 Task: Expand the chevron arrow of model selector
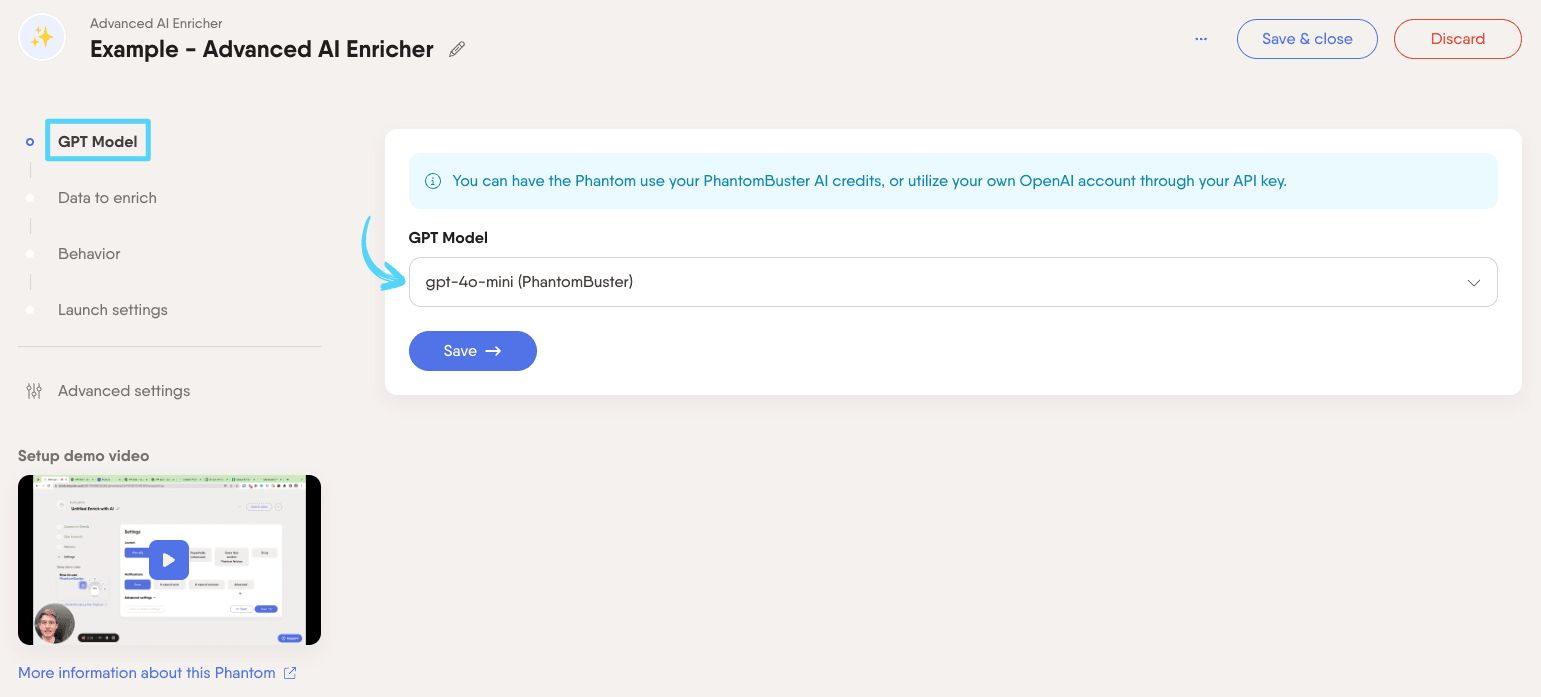1473,283
